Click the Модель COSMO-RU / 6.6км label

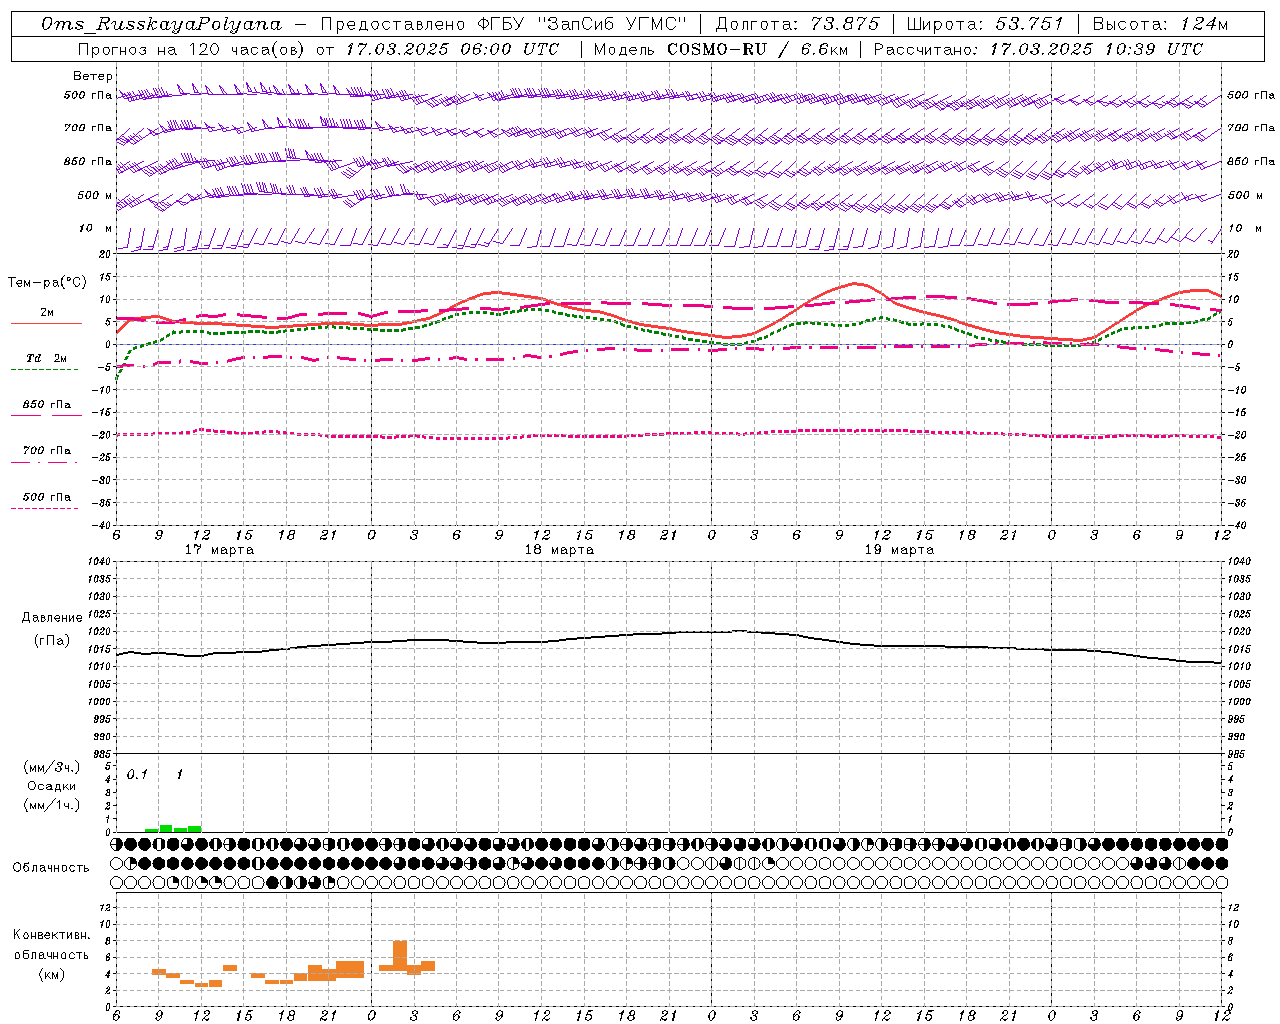coord(720,49)
